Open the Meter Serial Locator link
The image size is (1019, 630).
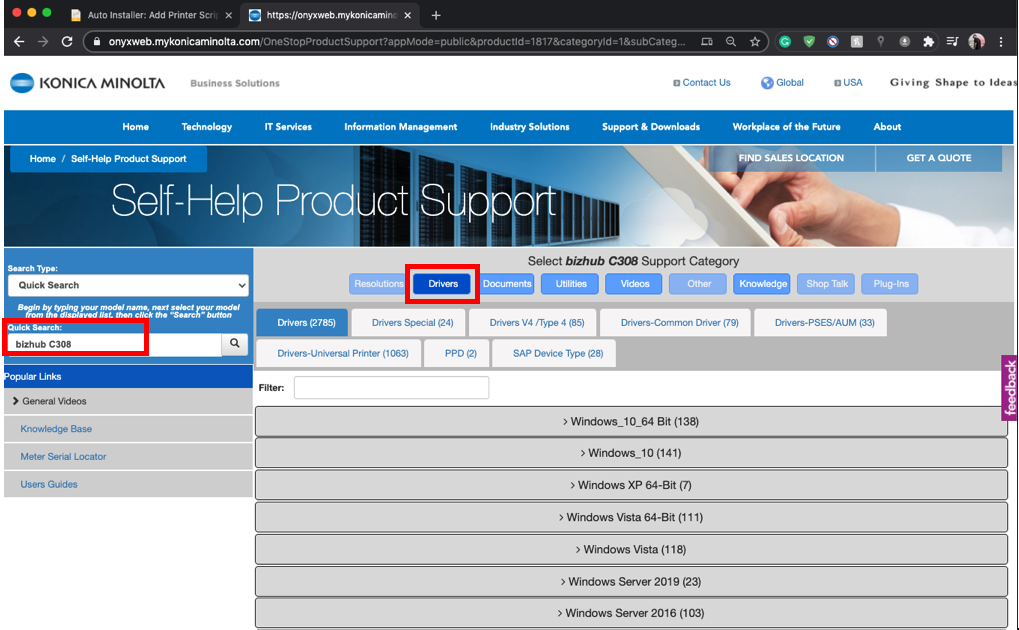point(63,456)
